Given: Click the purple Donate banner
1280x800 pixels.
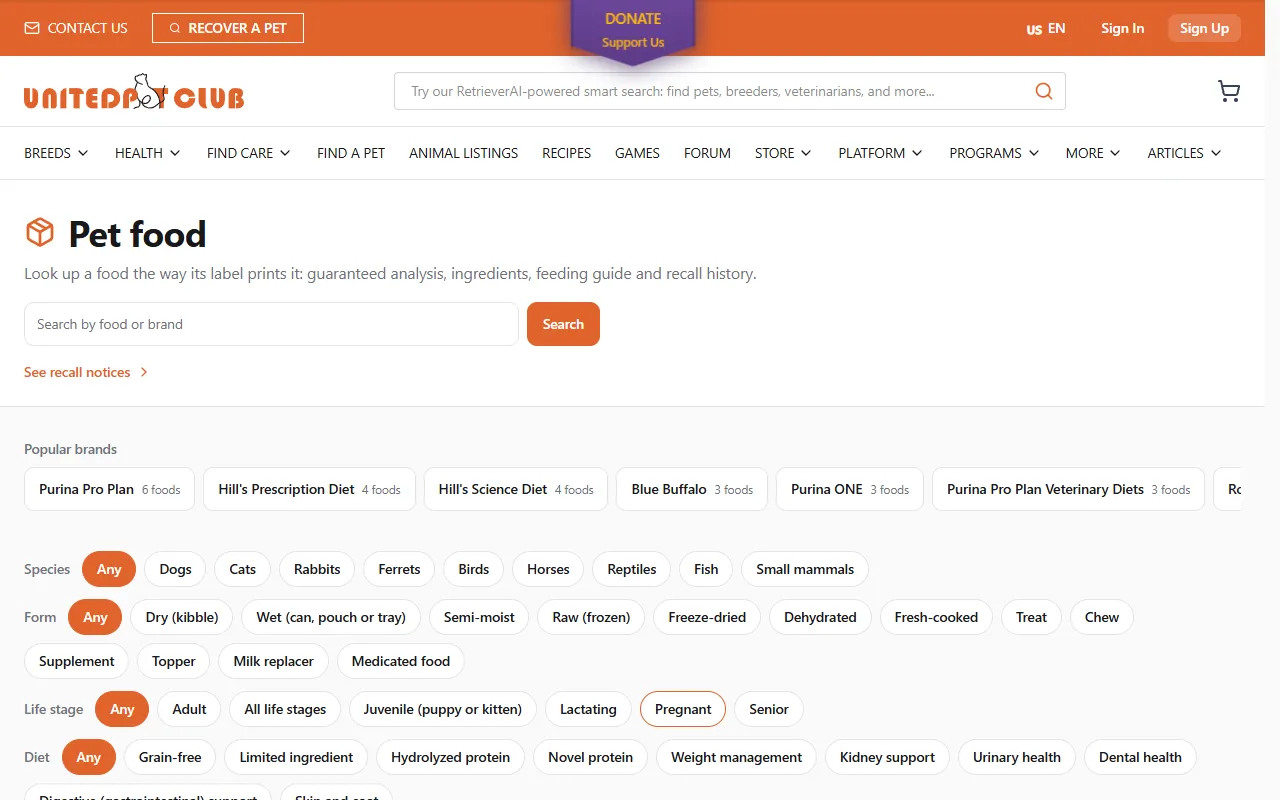Looking at the screenshot, I should pyautogui.click(x=633, y=31).
